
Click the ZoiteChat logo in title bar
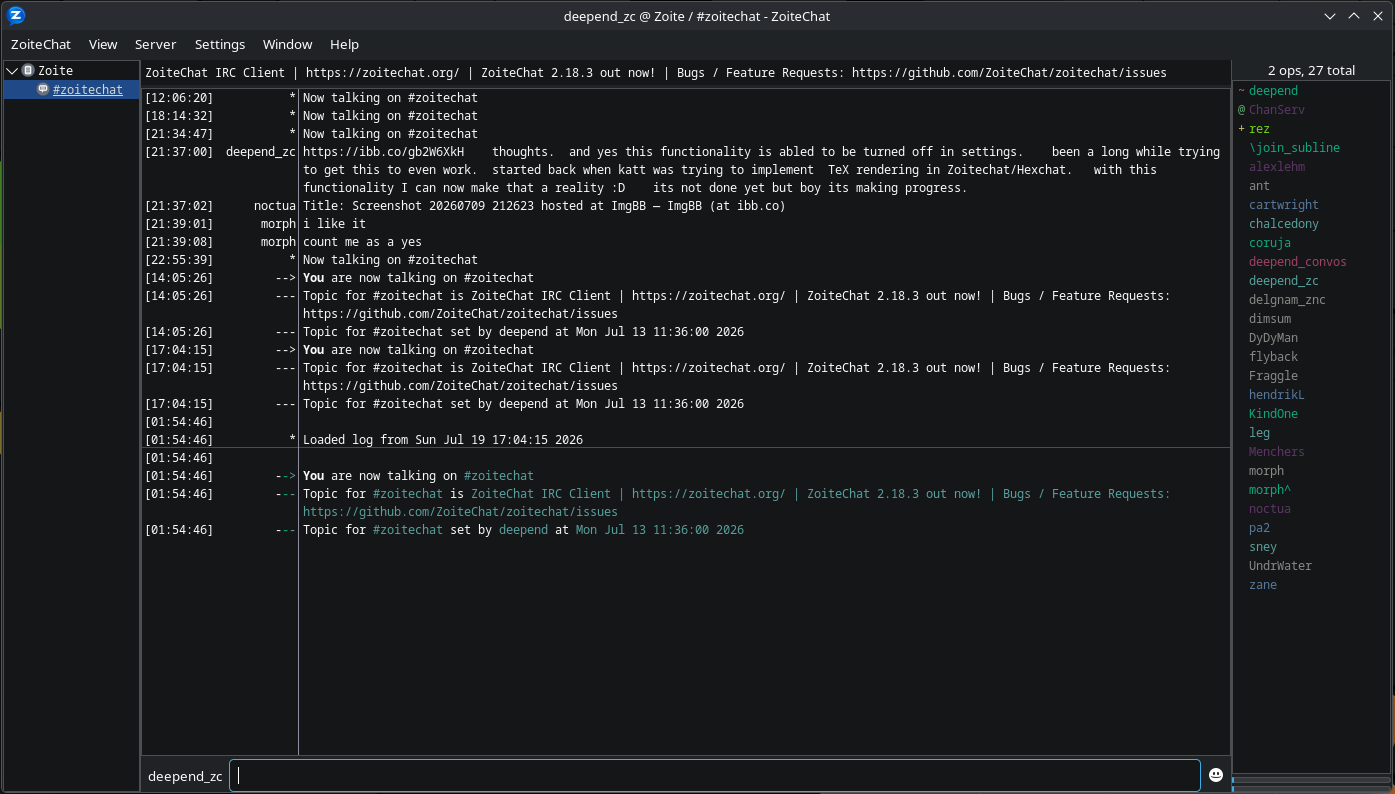click(16, 15)
